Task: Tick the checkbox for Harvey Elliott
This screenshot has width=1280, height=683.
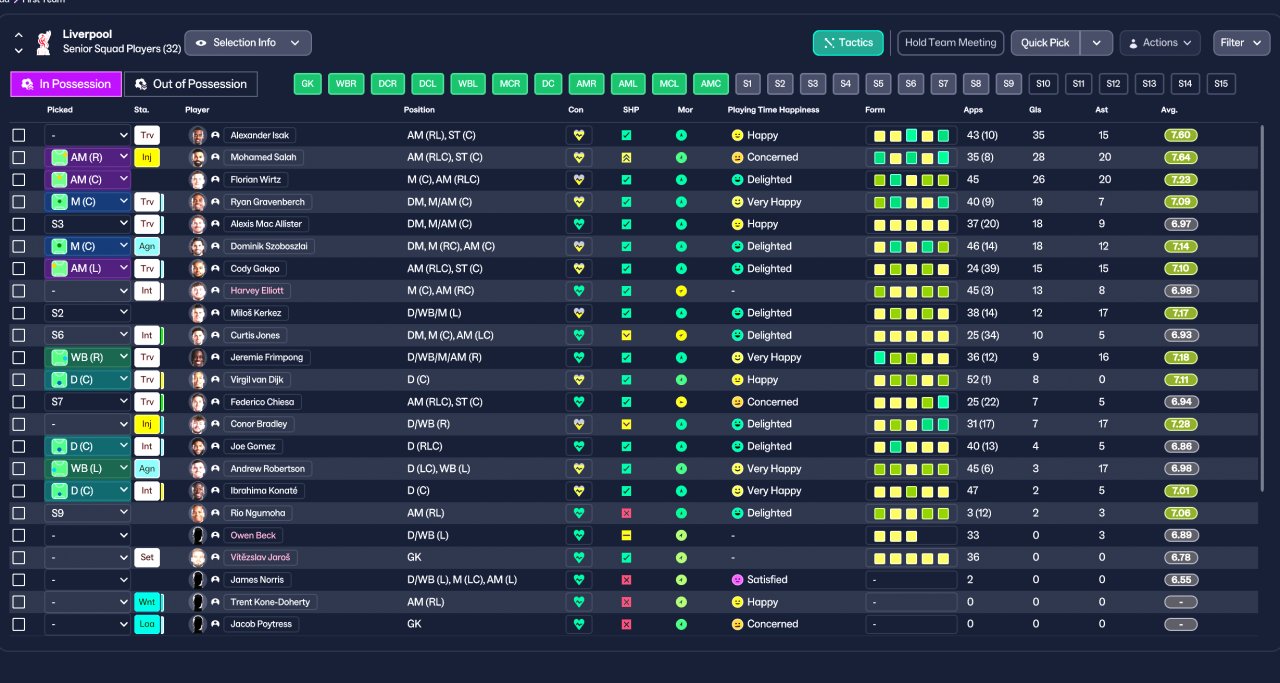Action: pos(19,291)
